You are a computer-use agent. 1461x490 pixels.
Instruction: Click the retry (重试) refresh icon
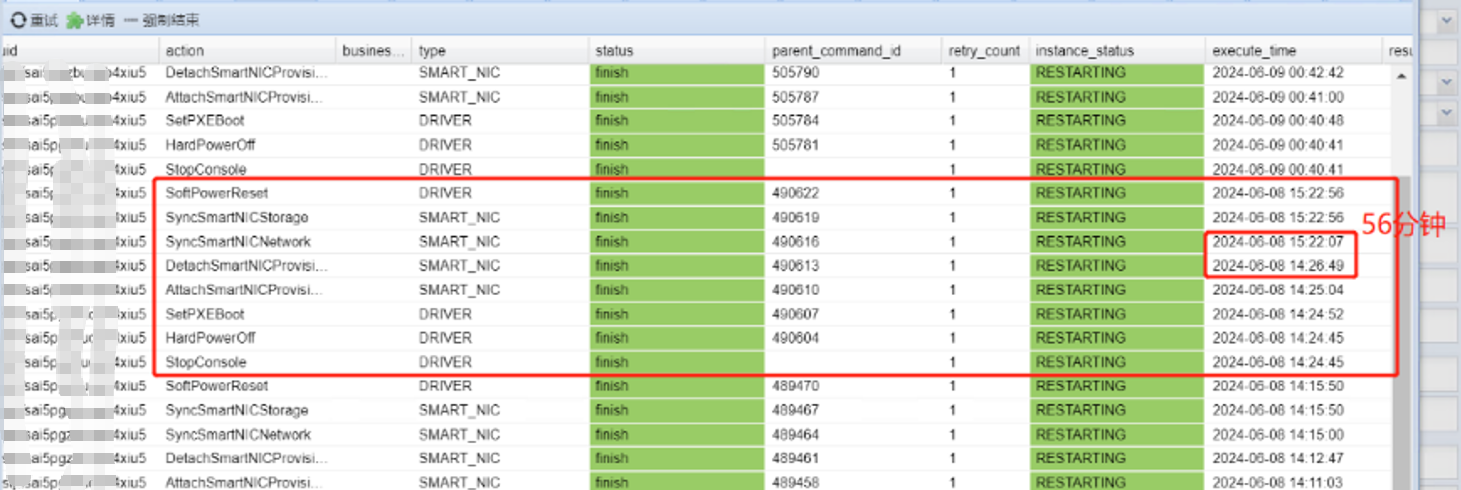[18, 21]
